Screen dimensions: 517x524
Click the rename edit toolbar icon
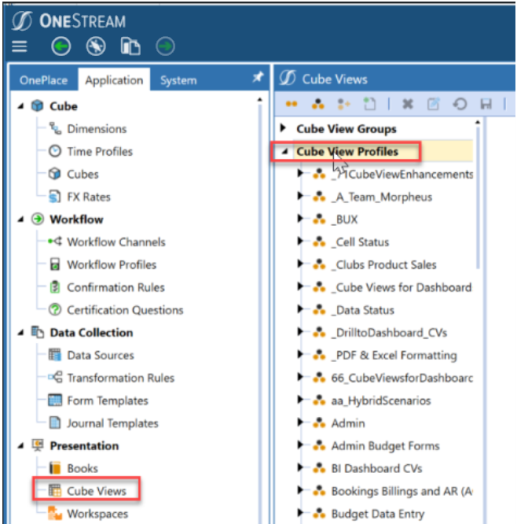point(433,104)
